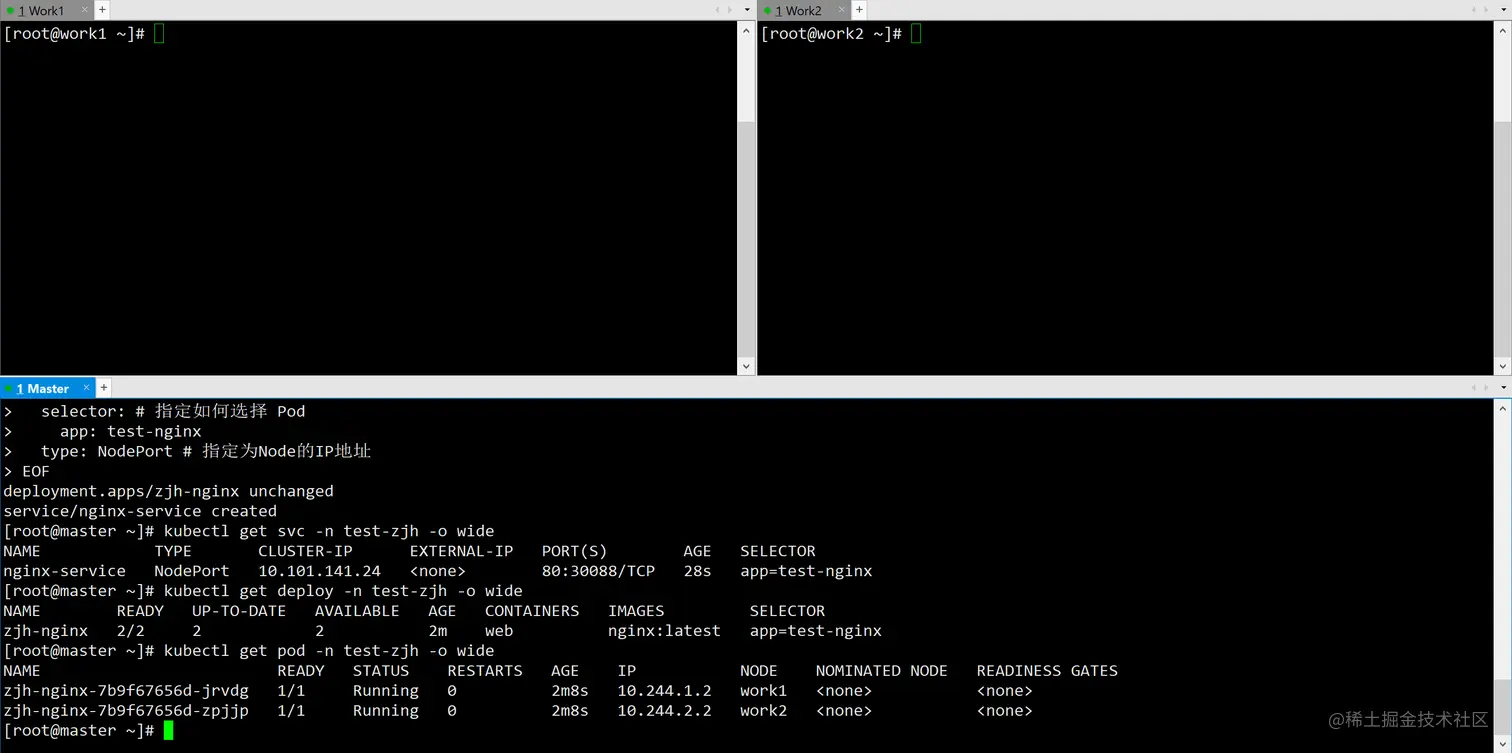Click the Master pane scrollbar thumb
Viewport: 1512px width, 753px height.
coord(1503,706)
